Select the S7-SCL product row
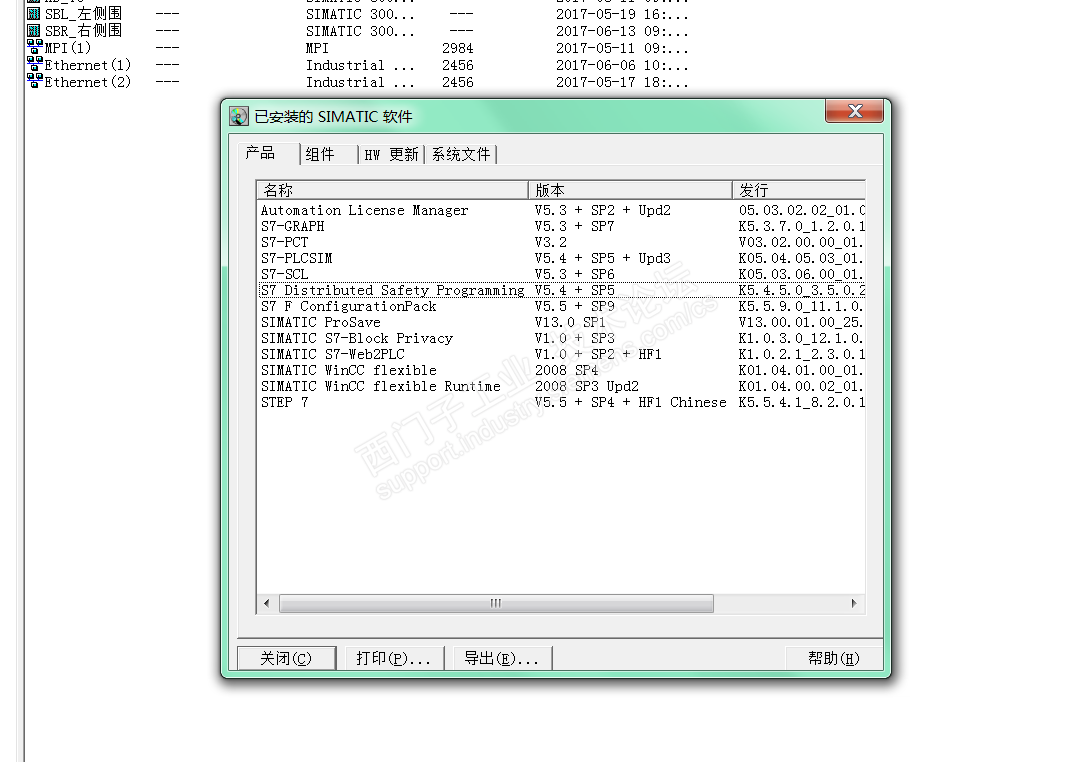Image resolution: width=1072 pixels, height=762 pixels. [x=561, y=275]
